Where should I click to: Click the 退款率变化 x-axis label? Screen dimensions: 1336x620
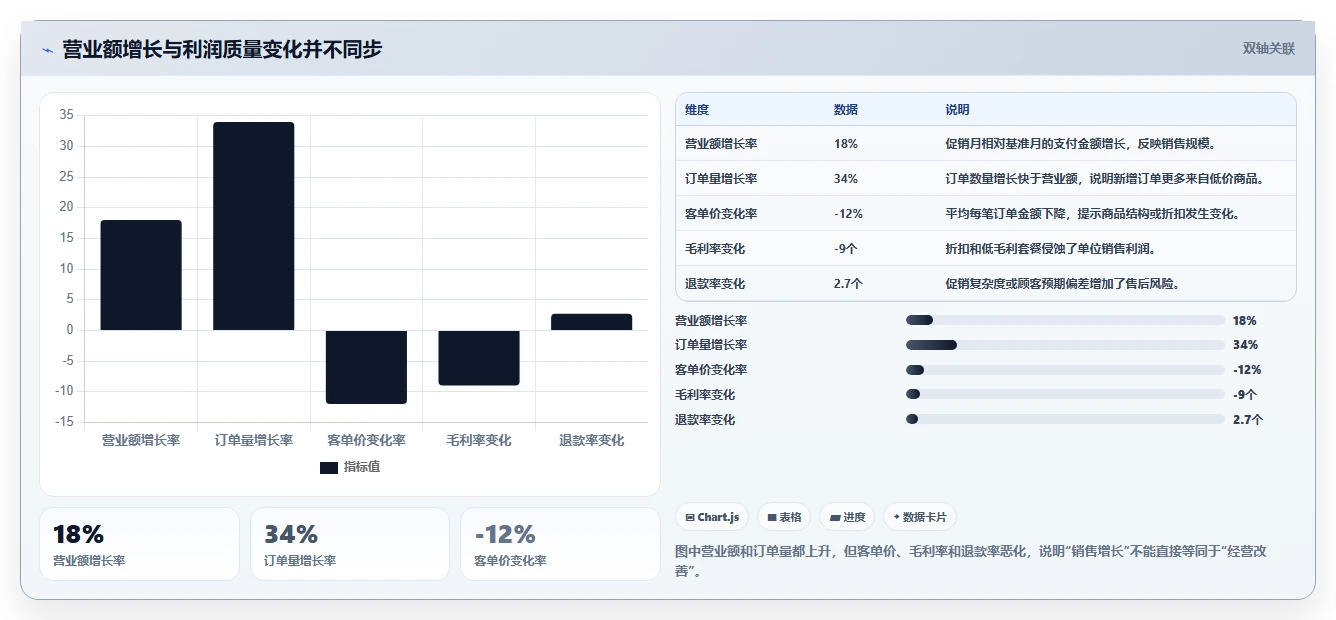pos(591,440)
